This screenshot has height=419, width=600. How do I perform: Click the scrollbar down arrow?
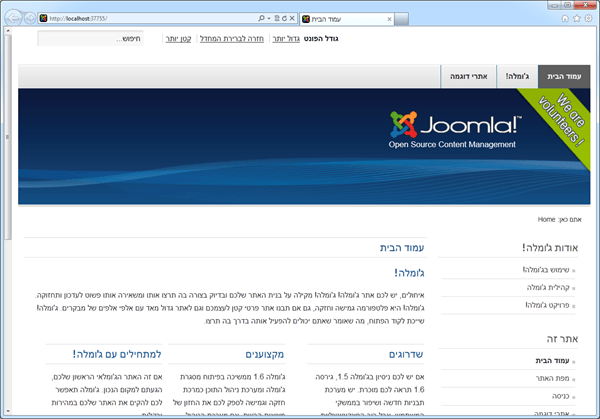7,411
